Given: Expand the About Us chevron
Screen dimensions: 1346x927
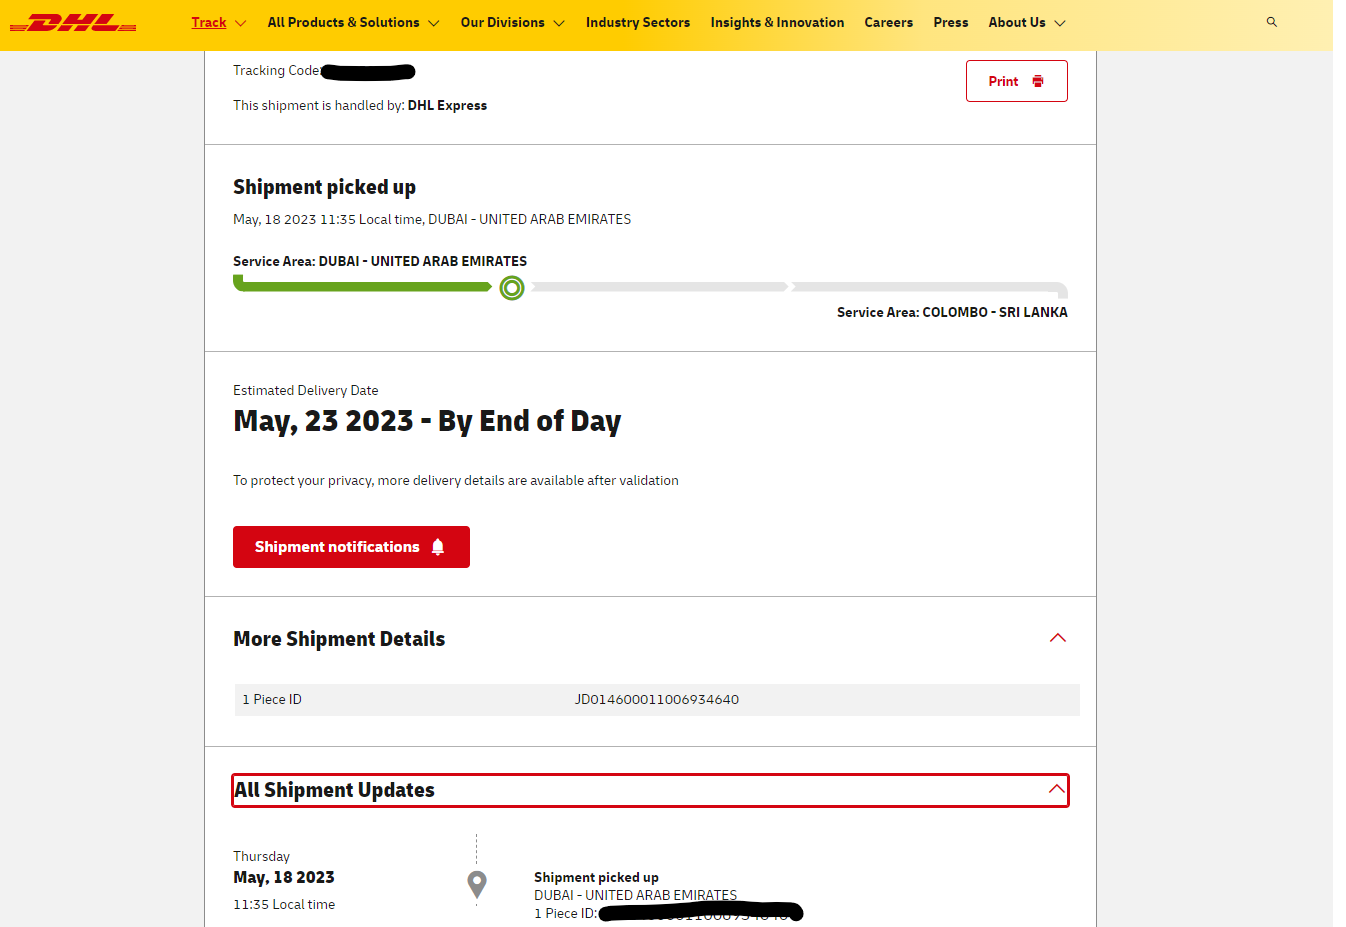Looking at the screenshot, I should click(x=1060, y=23).
